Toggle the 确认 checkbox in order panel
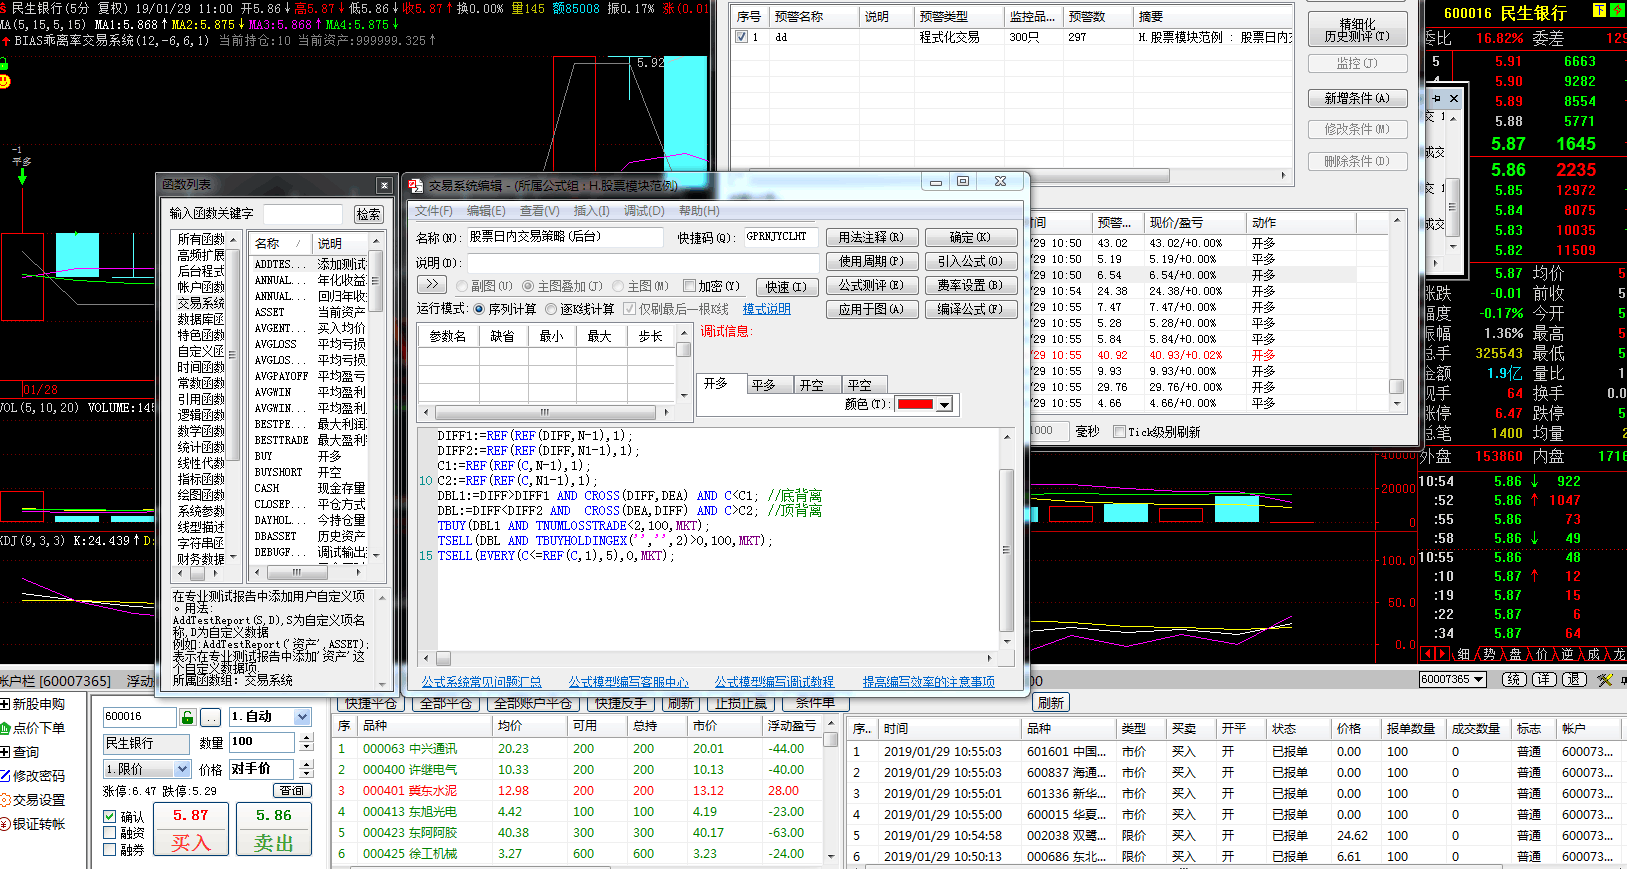 (x=110, y=816)
